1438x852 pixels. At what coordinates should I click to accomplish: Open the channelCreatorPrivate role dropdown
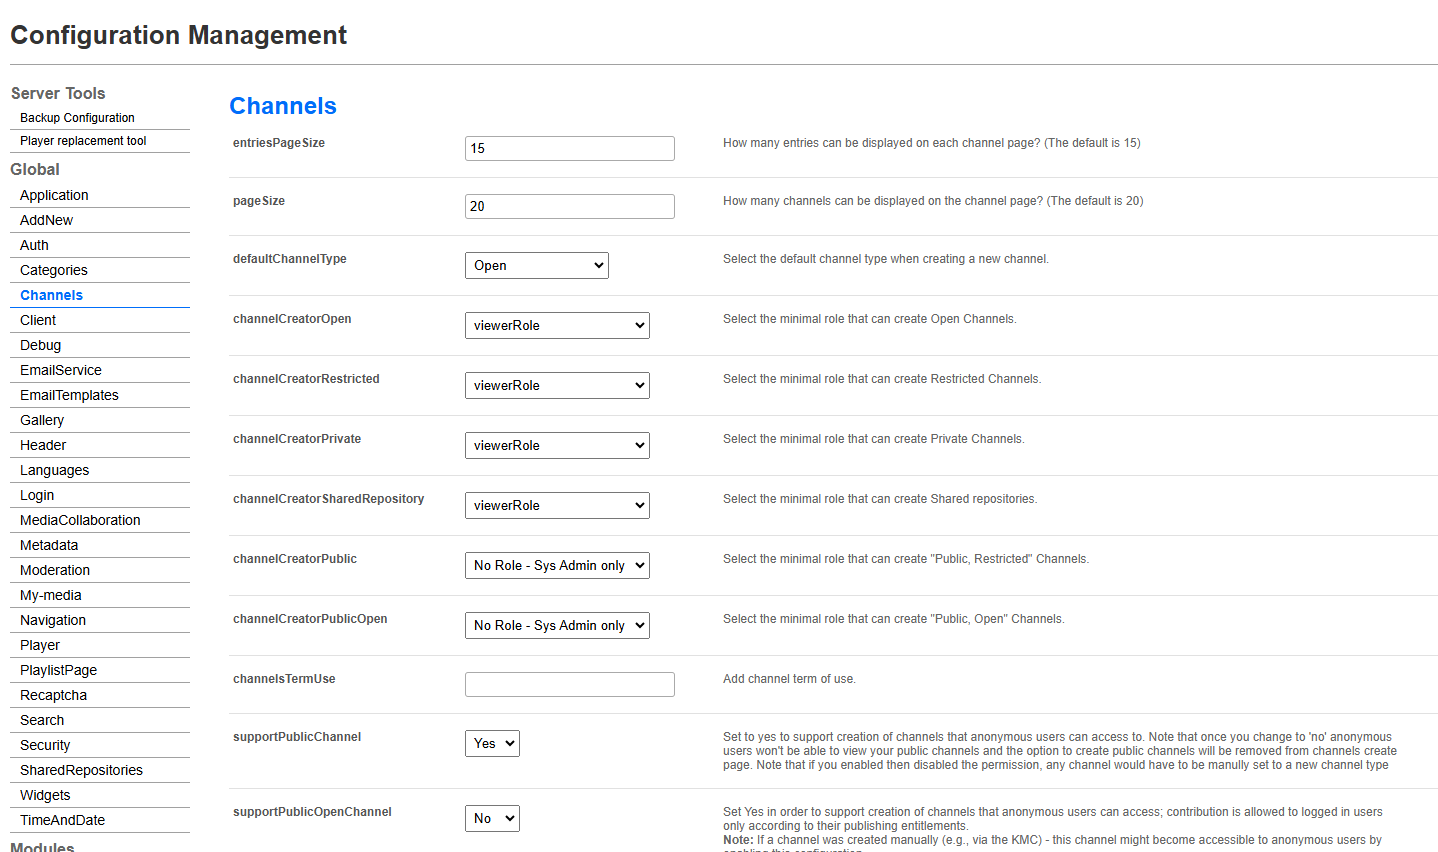point(557,445)
